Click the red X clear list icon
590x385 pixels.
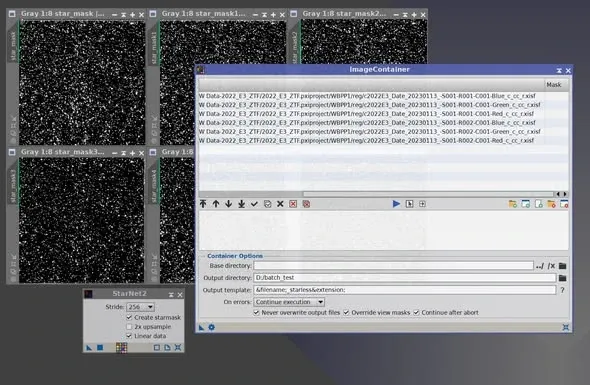coord(293,204)
